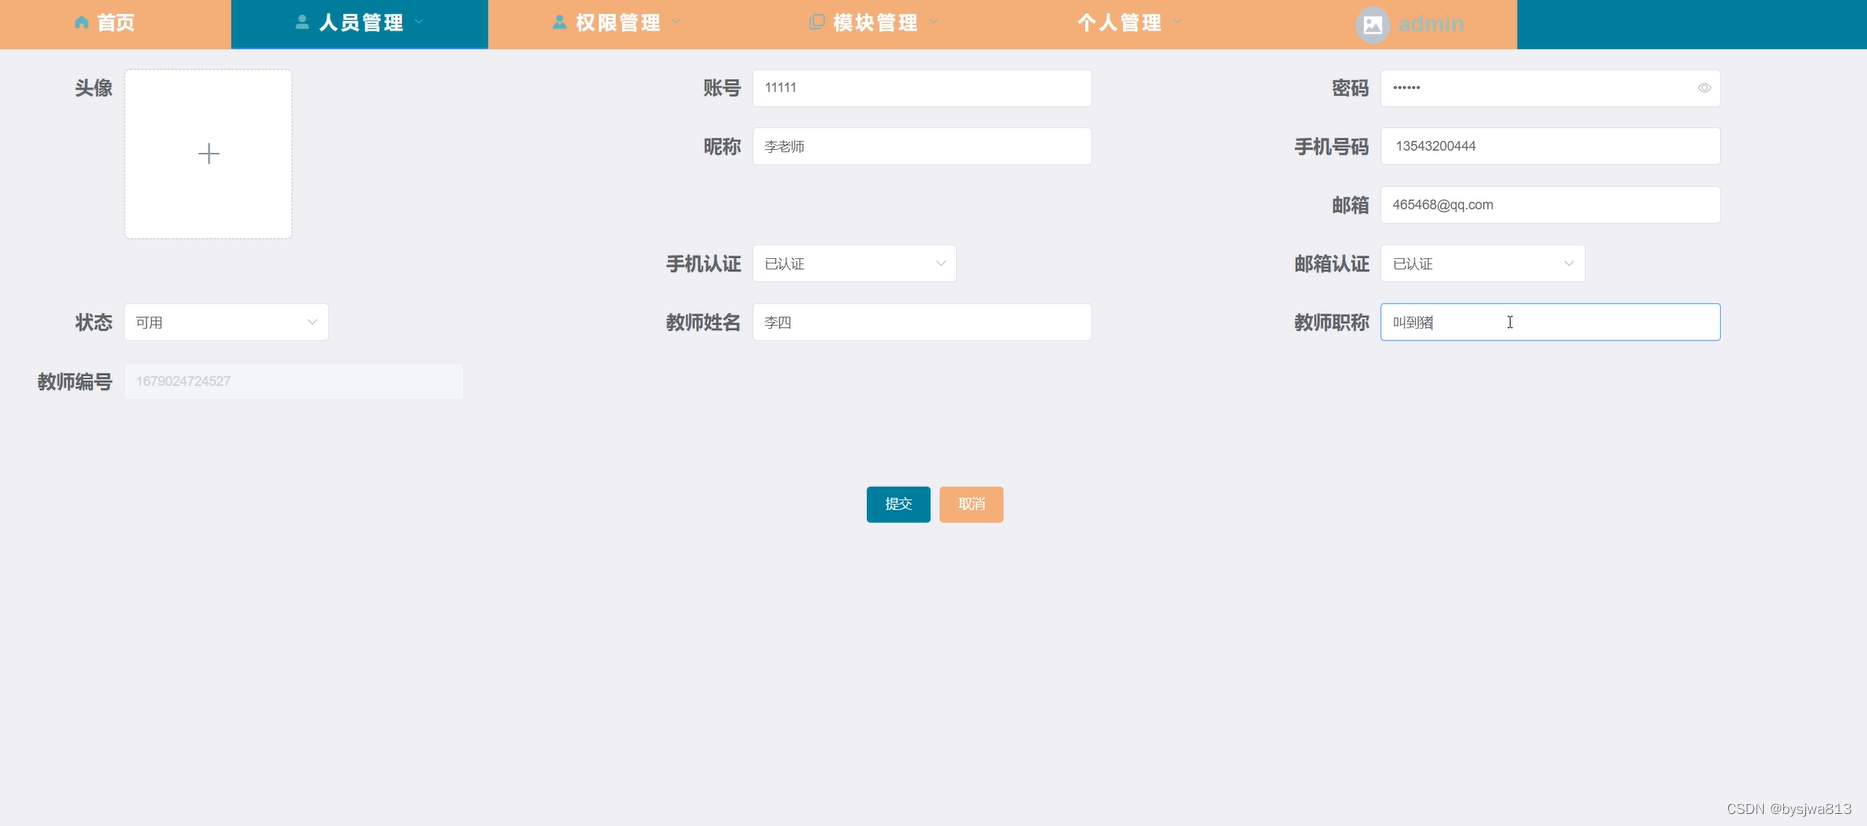Open the 手机认证 dropdown
The height and width of the screenshot is (826, 1867).
tap(854, 264)
